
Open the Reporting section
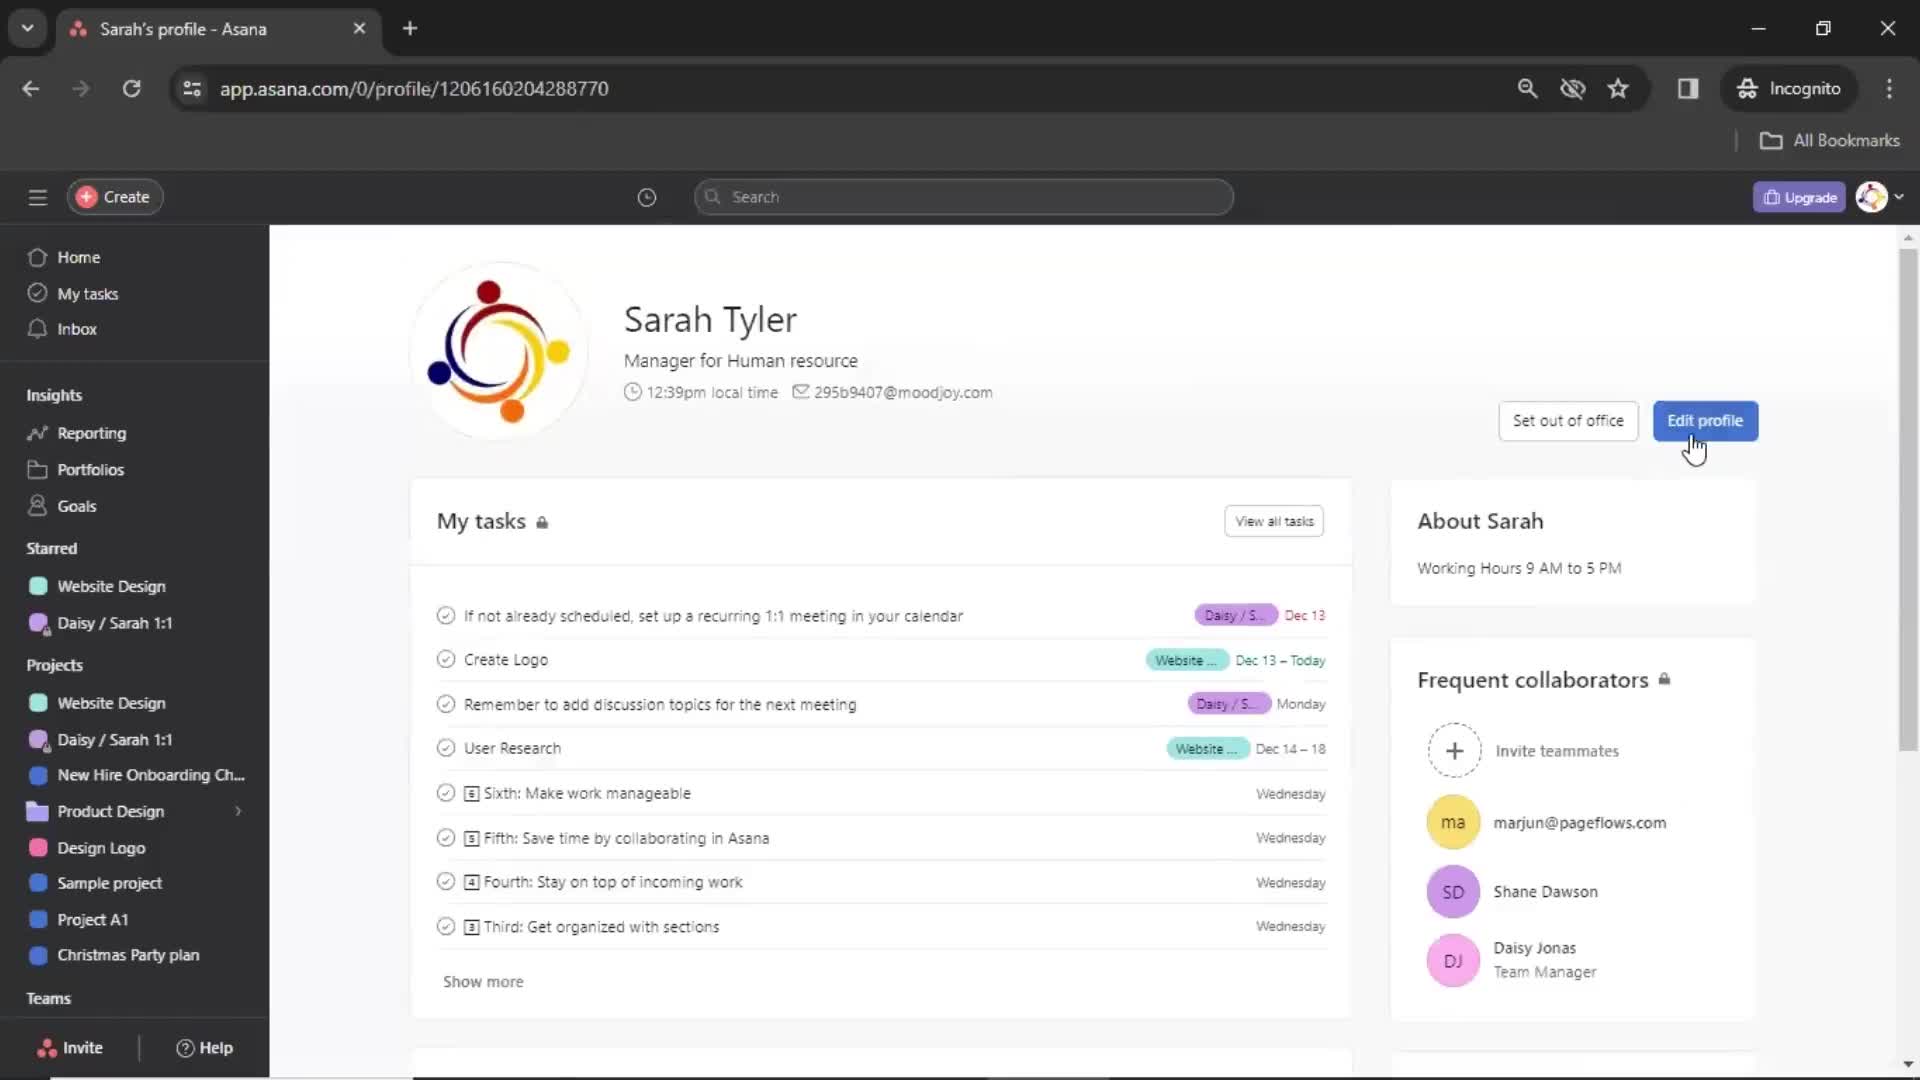(x=91, y=433)
